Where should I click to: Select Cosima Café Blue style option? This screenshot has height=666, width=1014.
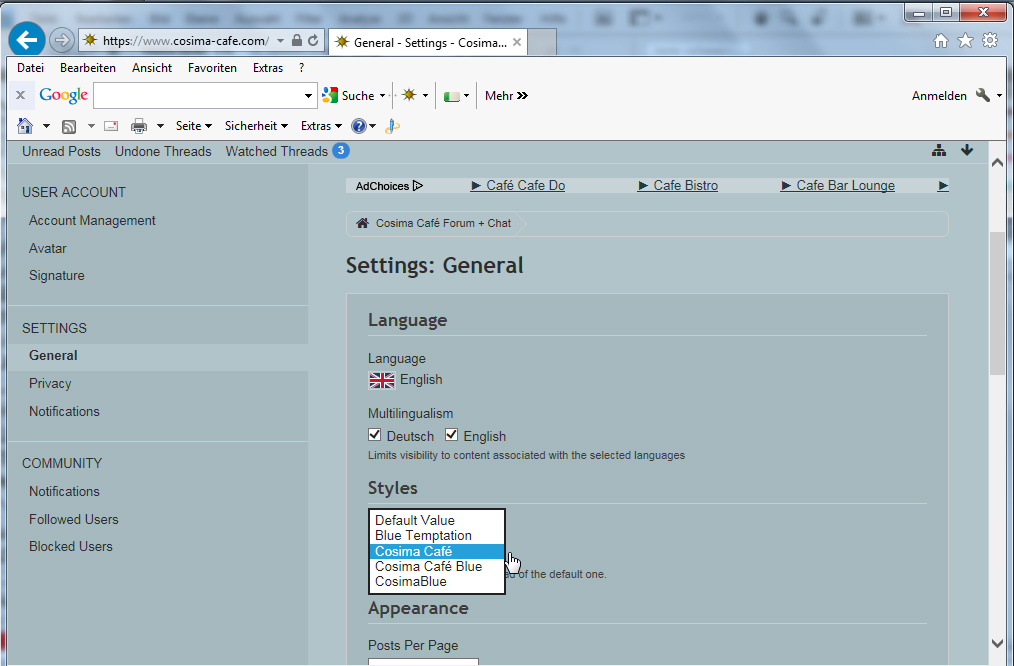pos(428,566)
